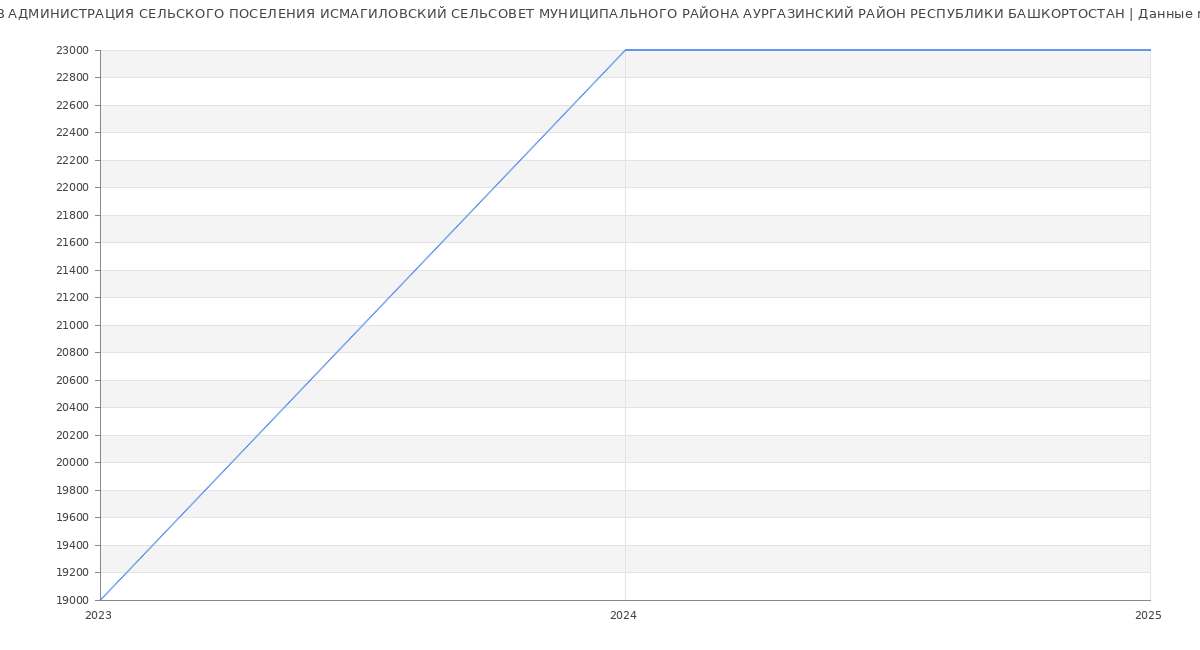Select the 21600 y-axis label
Screen dimensions: 1200x650
click(x=73, y=243)
